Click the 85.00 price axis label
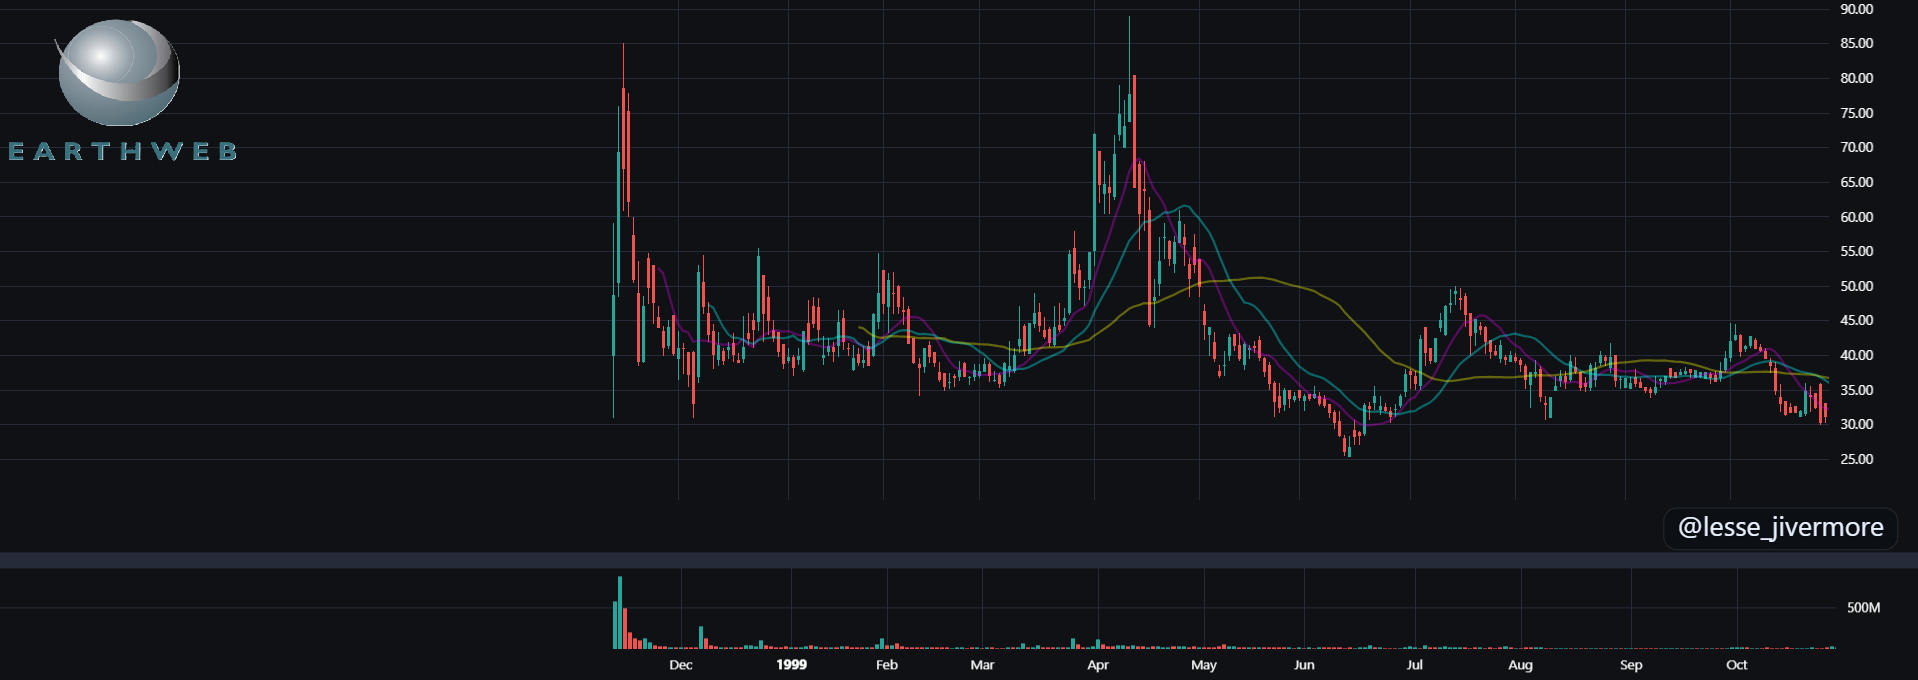The width and height of the screenshot is (1918, 680). [1856, 43]
